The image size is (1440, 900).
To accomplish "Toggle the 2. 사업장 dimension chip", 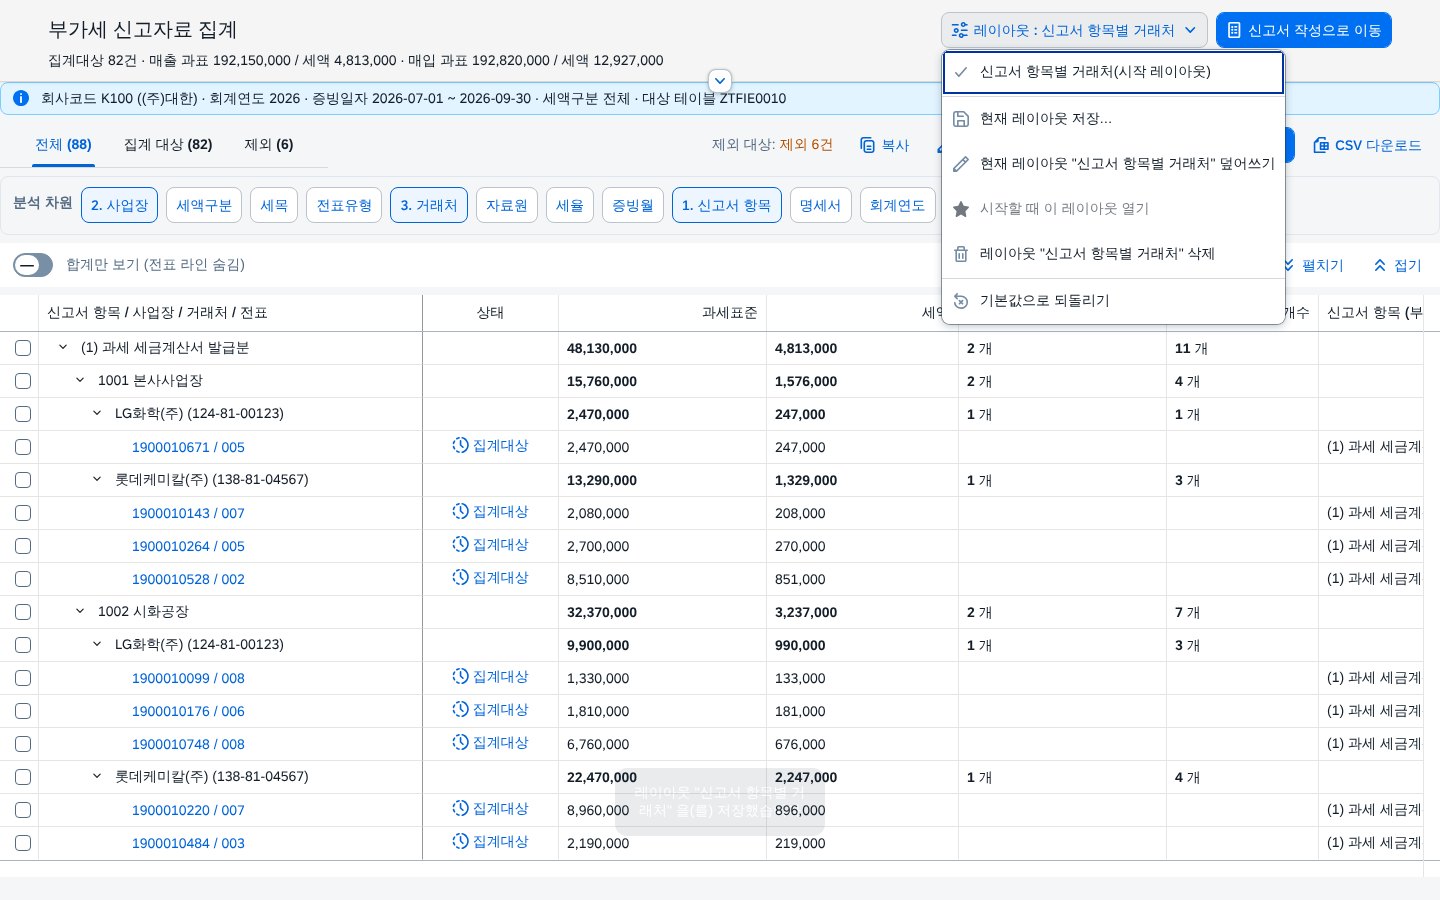I will [x=119, y=205].
